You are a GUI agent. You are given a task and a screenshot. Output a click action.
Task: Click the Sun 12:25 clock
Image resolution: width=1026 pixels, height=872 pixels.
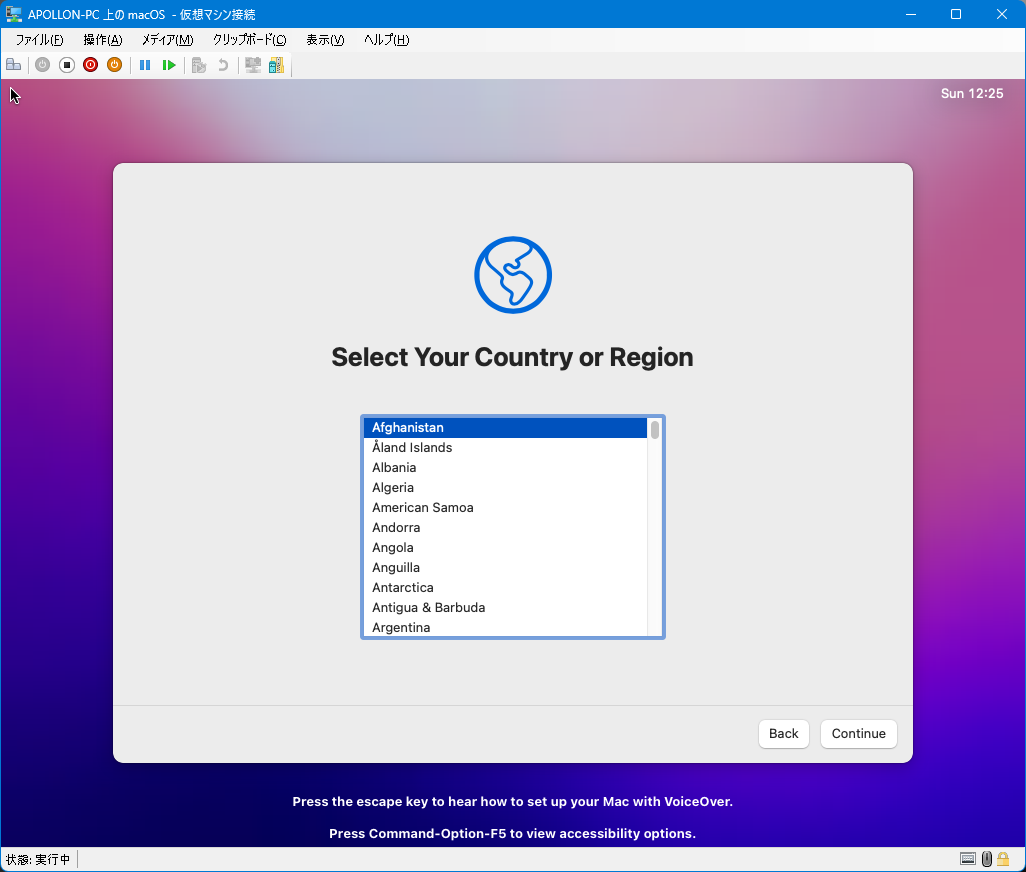[x=972, y=94]
